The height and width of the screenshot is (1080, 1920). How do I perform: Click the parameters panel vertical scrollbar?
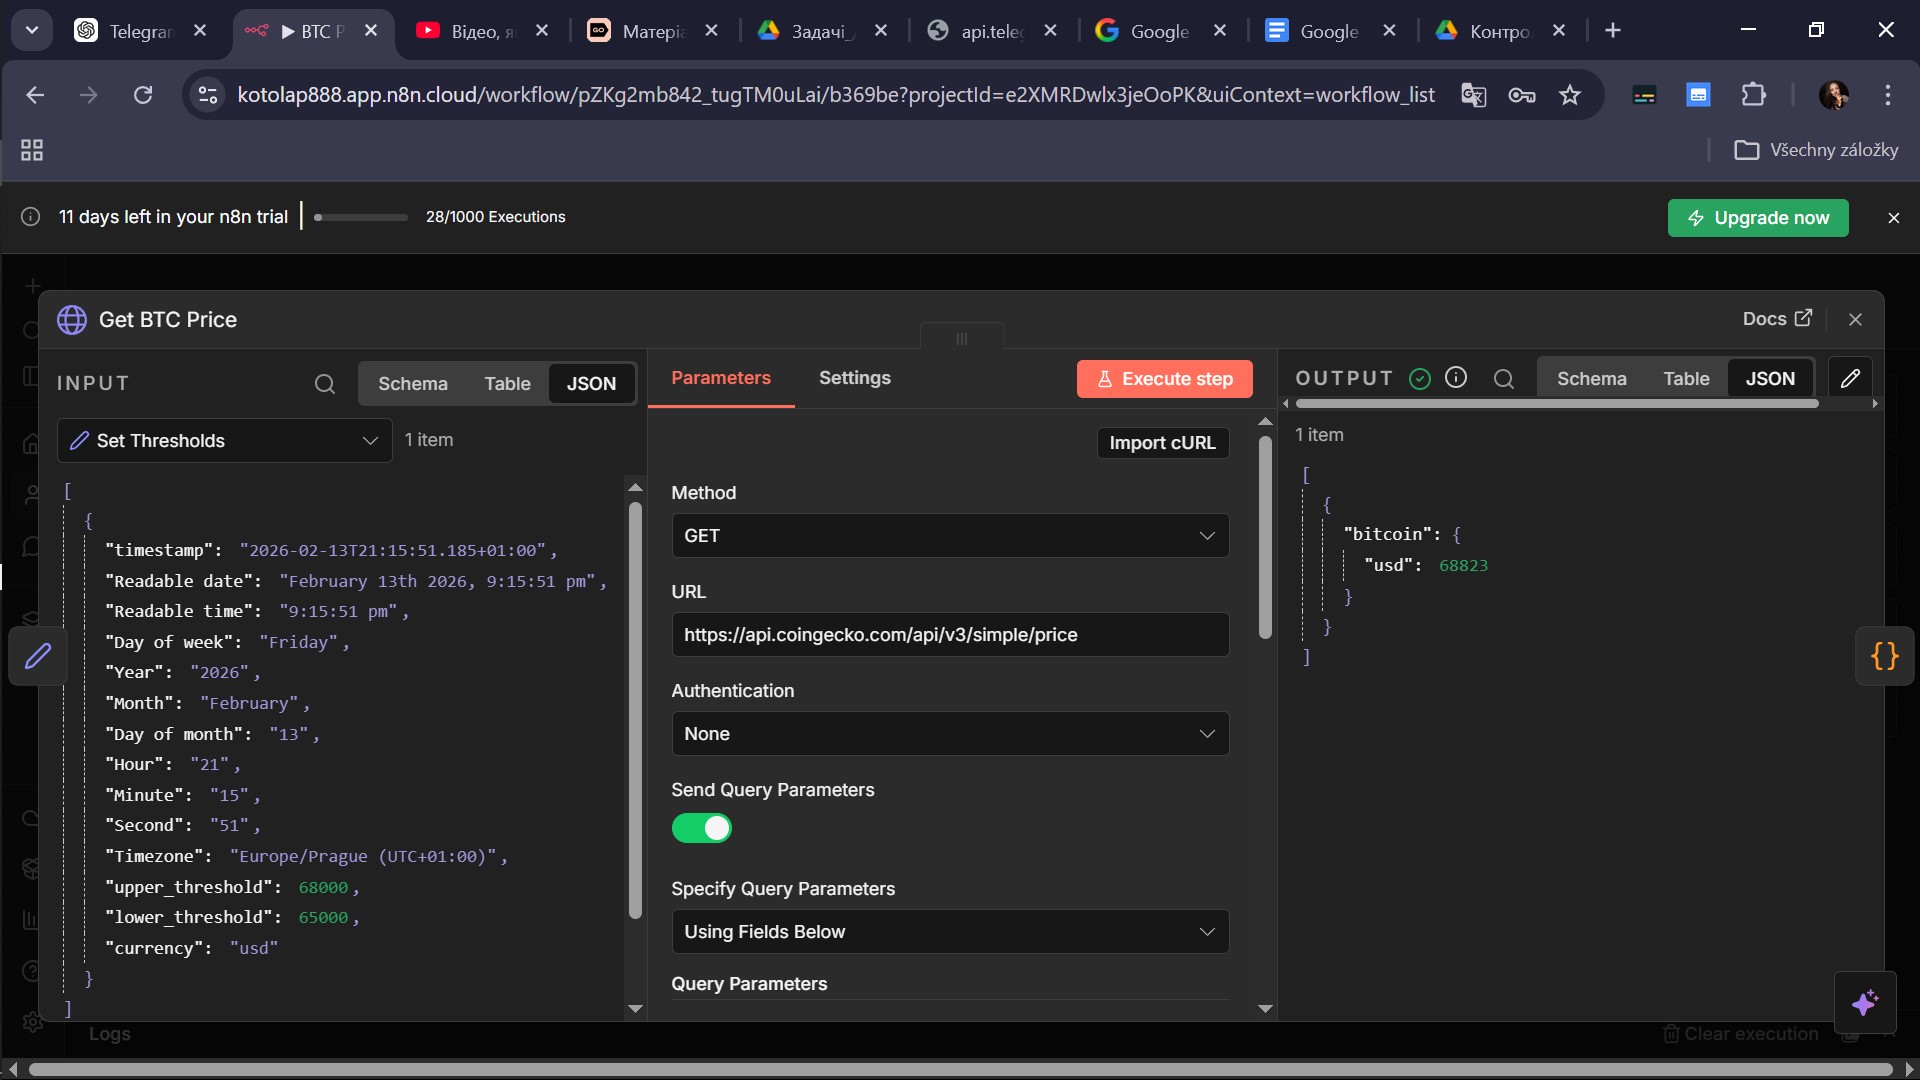(x=1265, y=537)
